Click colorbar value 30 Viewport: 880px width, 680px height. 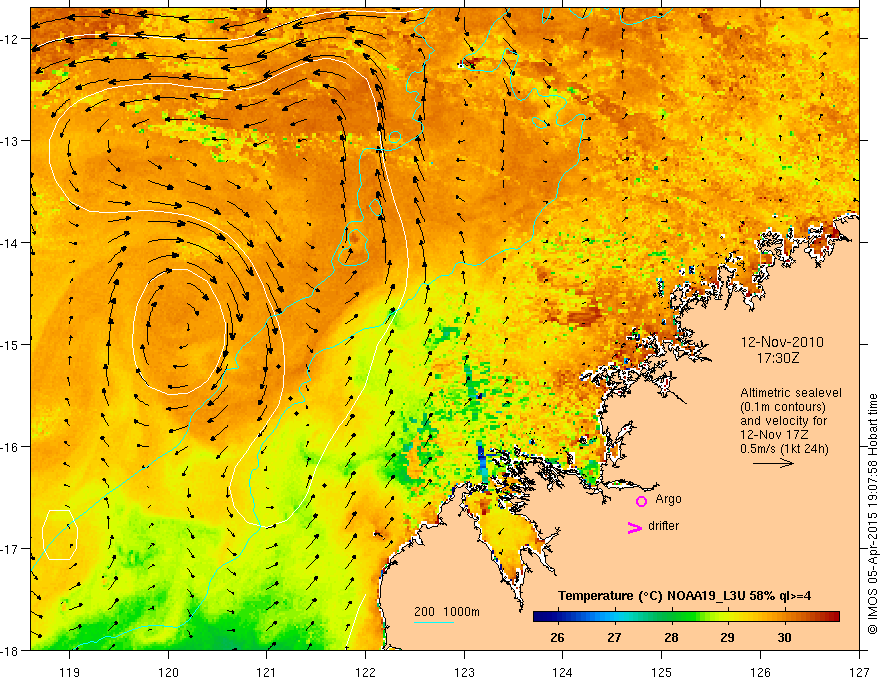tap(784, 637)
